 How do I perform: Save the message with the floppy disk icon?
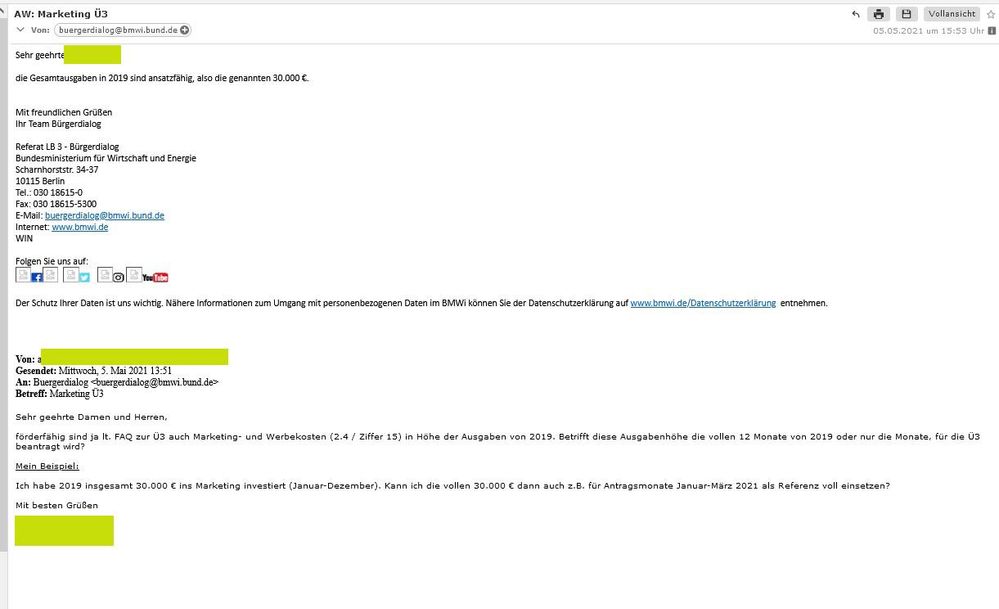[906, 14]
